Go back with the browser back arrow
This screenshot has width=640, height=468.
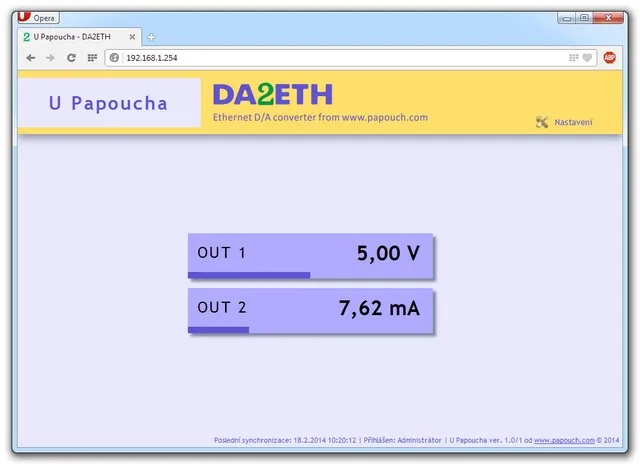click(x=31, y=58)
